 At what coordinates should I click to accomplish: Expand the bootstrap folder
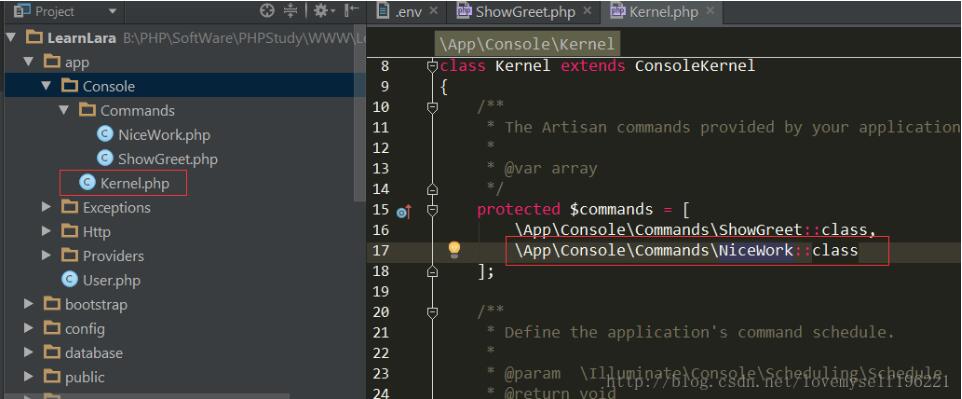[28, 304]
